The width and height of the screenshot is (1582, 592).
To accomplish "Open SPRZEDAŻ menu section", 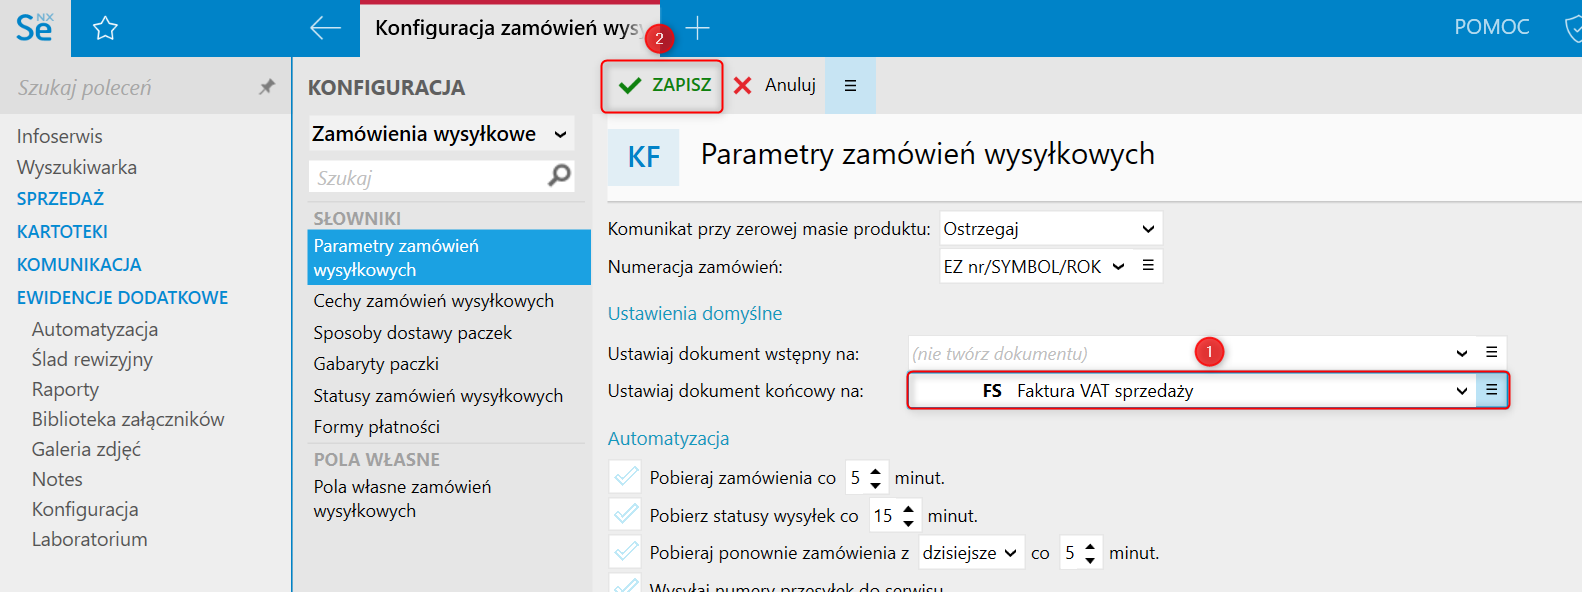I will pyautogui.click(x=61, y=199).
